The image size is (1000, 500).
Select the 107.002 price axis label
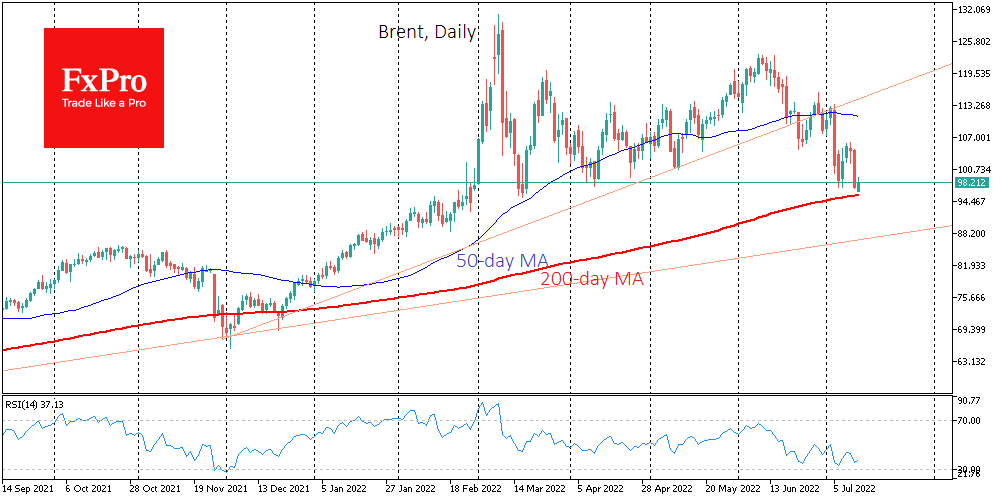pyautogui.click(x=973, y=138)
